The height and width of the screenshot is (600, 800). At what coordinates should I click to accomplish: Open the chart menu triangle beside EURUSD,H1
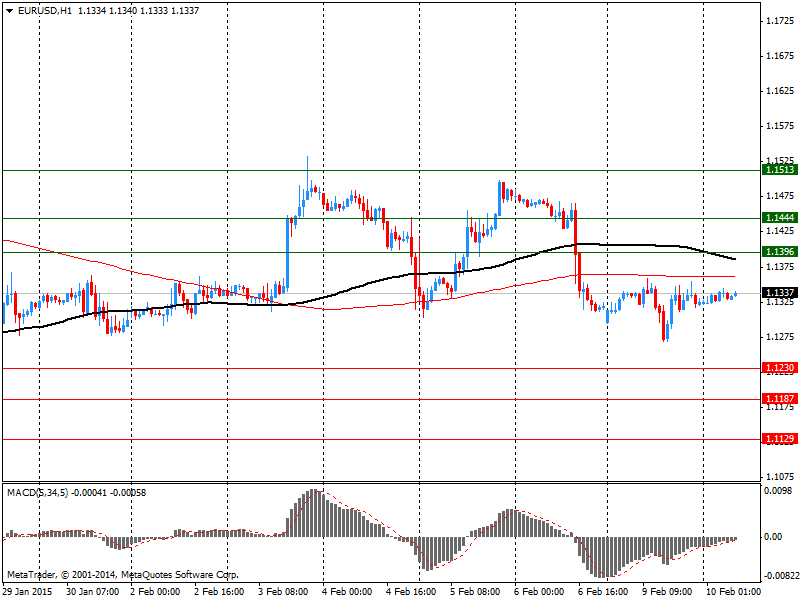[x=10, y=11]
